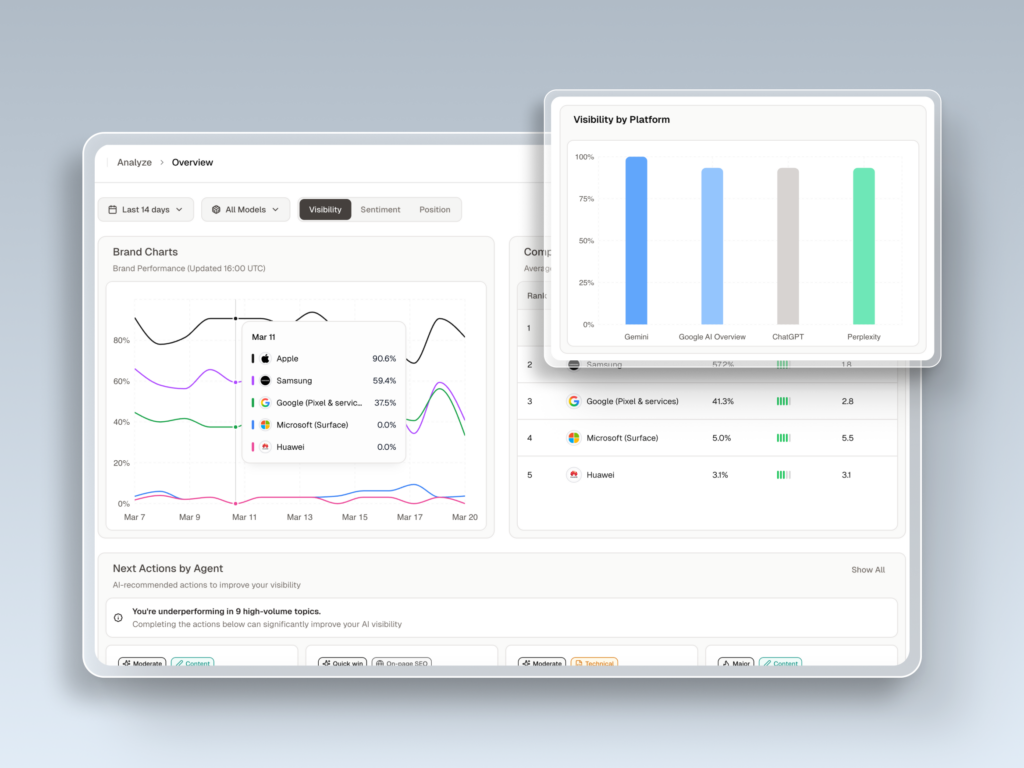Screen dimensions: 1024x768
Task: Go to Analyze in the breadcrumb
Action: pos(134,163)
